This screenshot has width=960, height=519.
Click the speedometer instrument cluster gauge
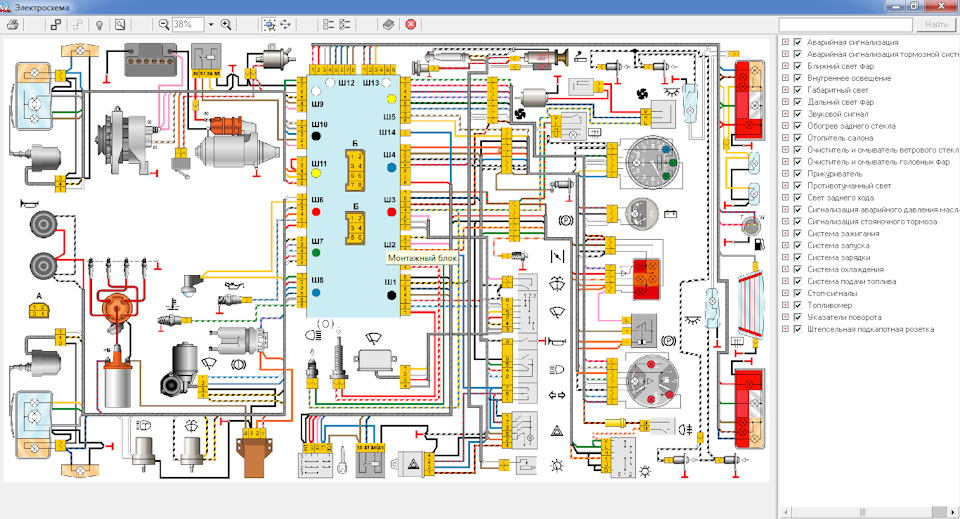(x=651, y=162)
